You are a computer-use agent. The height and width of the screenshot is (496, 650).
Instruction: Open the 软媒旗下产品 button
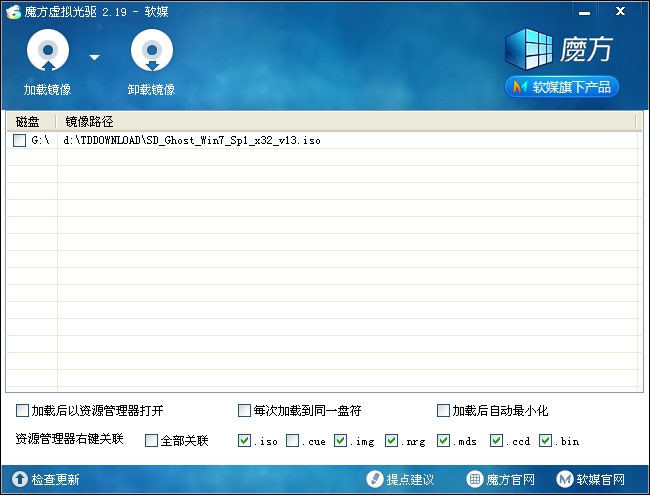tap(562, 87)
